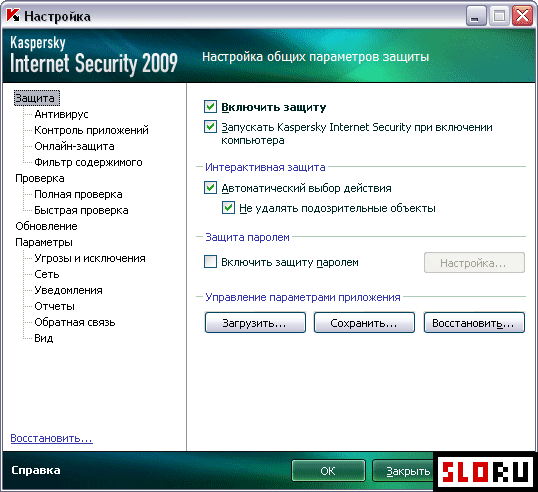Open Угрозы и исключения section
Image resolution: width=538 pixels, height=492 pixels.
90,258
